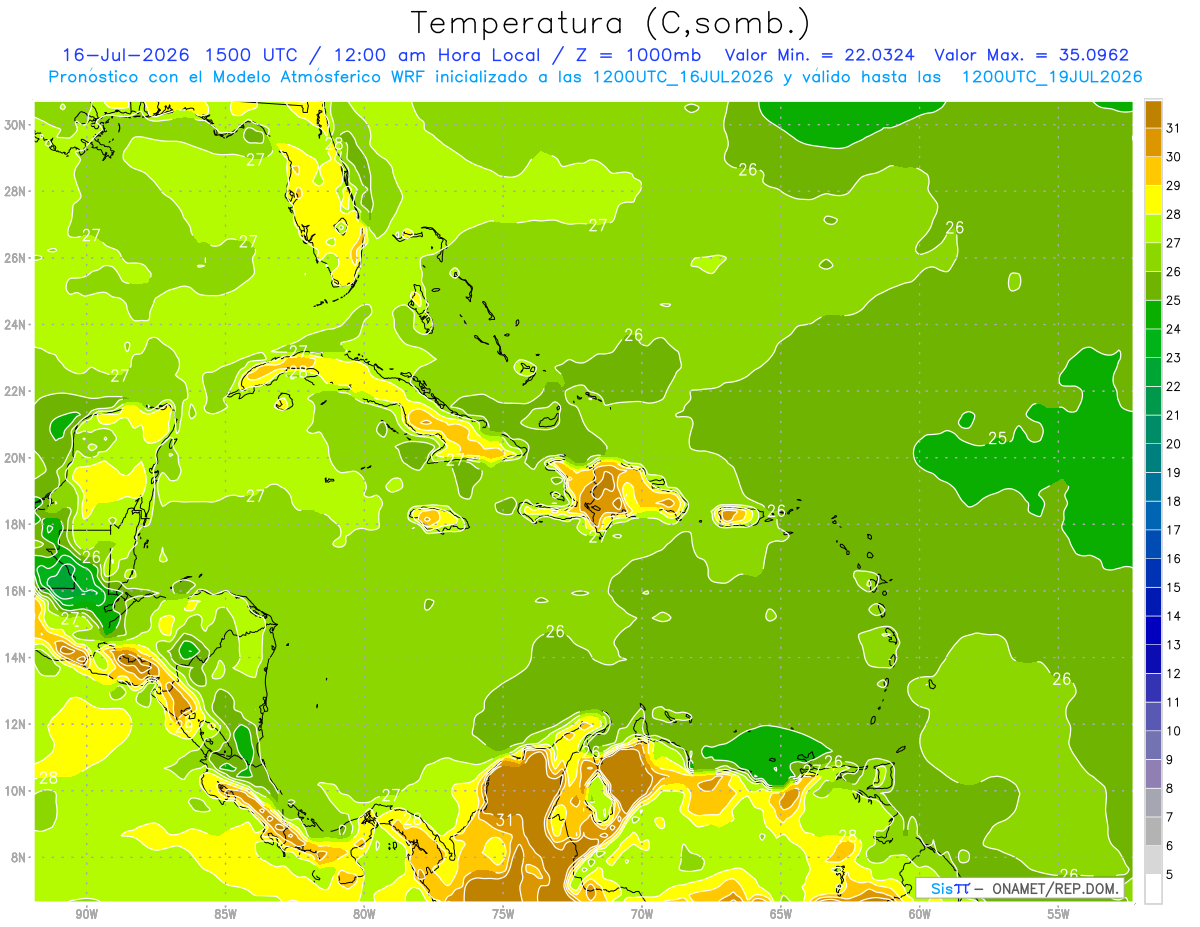Click the legend scale number '21'
Viewport: 1200px width, 927px height.
pyautogui.click(x=1174, y=415)
